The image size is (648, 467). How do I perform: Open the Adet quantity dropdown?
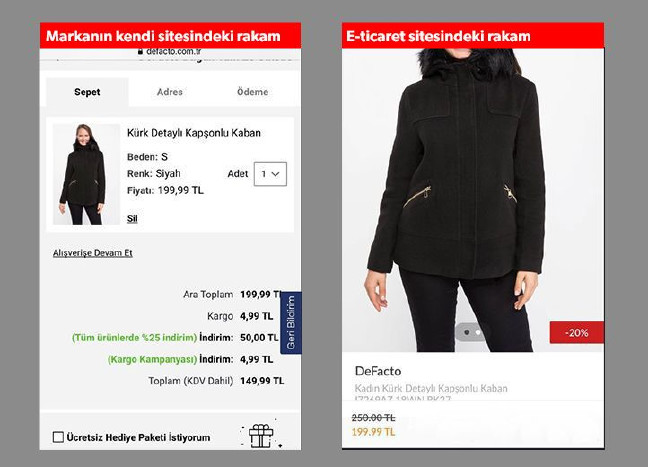[270, 174]
